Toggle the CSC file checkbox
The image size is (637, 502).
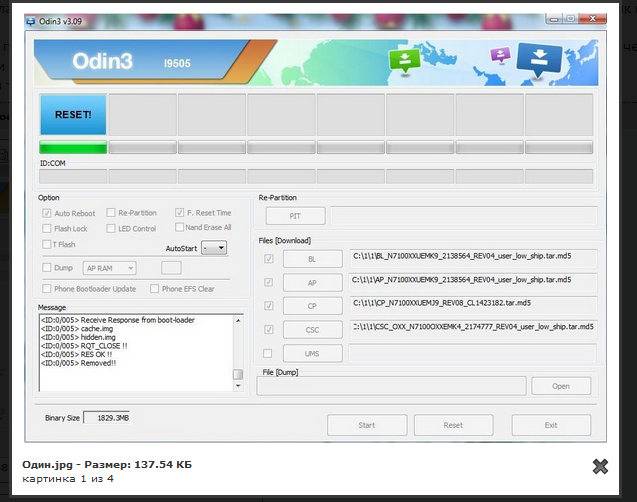(x=269, y=329)
